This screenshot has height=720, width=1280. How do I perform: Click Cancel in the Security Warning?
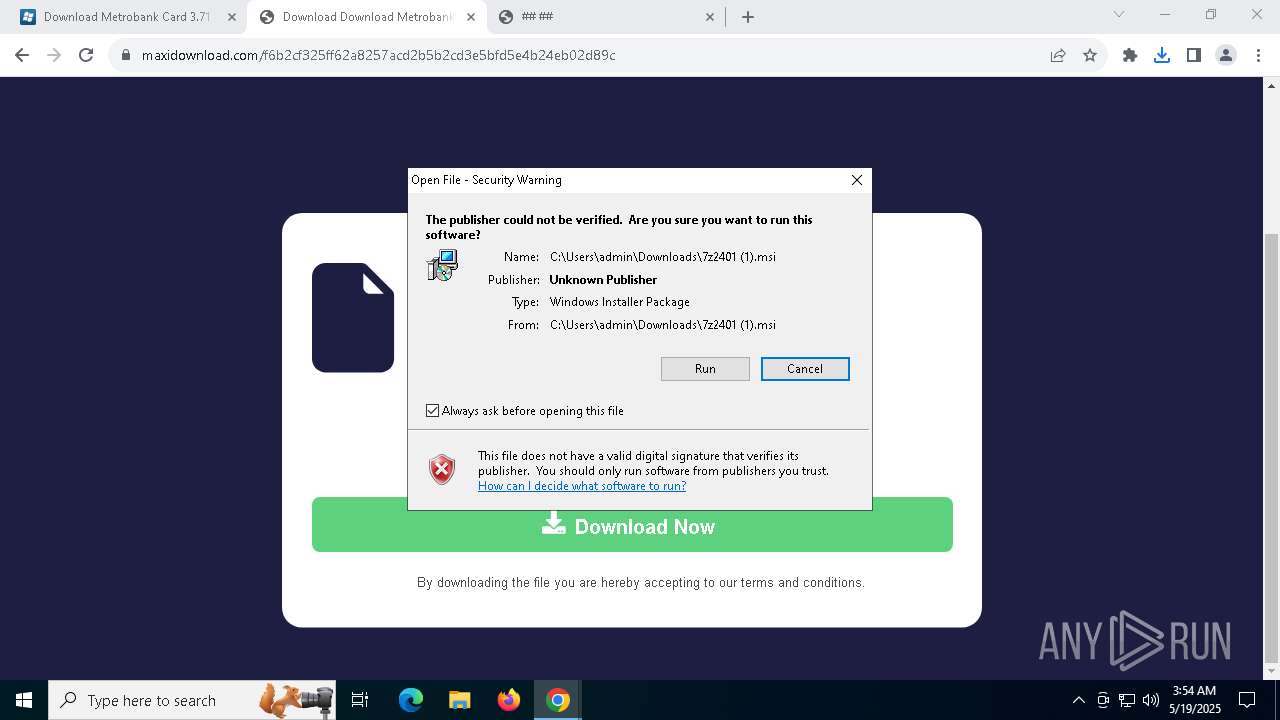[x=805, y=369]
